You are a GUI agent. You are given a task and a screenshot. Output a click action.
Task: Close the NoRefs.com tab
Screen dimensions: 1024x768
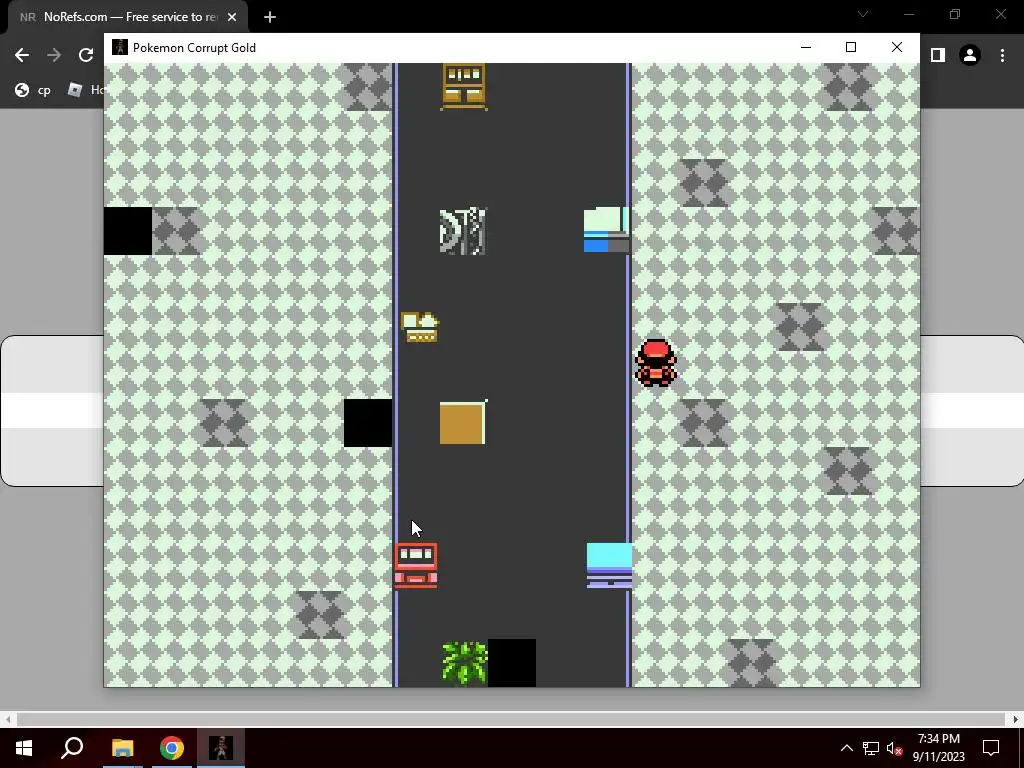[x=232, y=17]
